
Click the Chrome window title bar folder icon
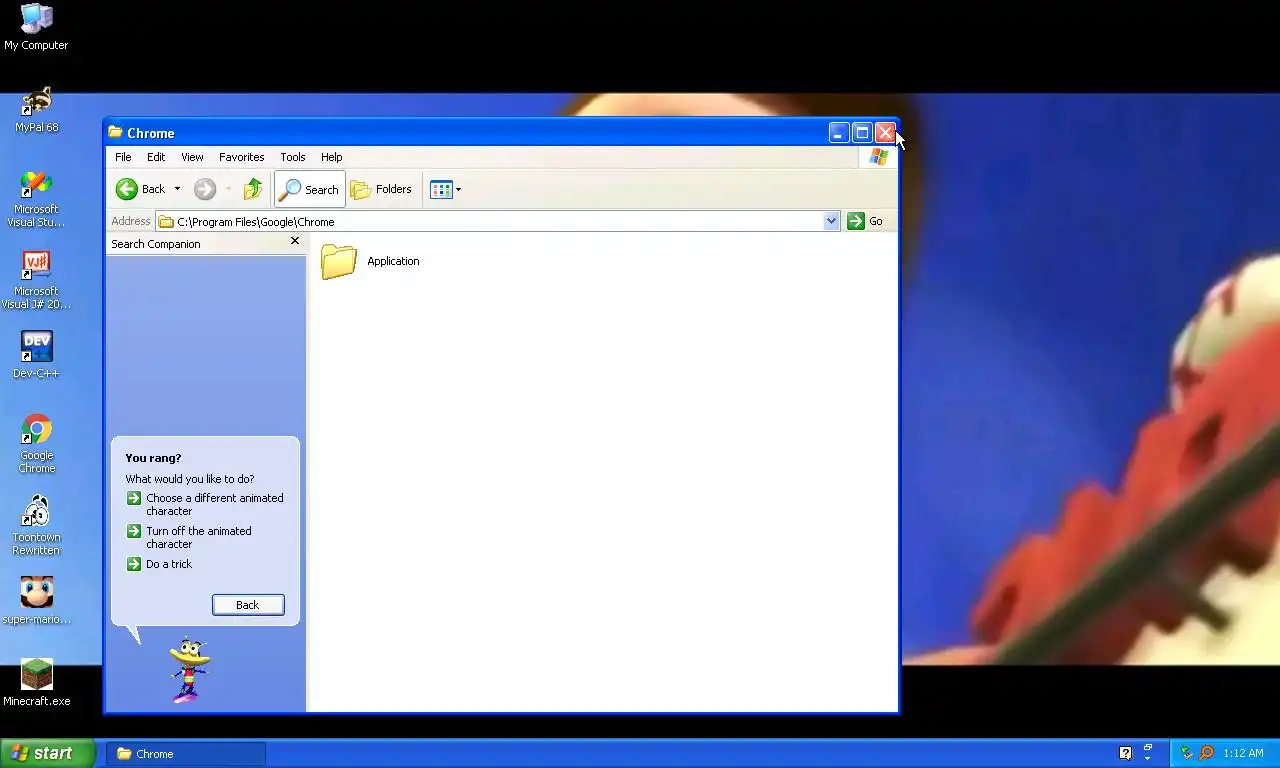116,132
